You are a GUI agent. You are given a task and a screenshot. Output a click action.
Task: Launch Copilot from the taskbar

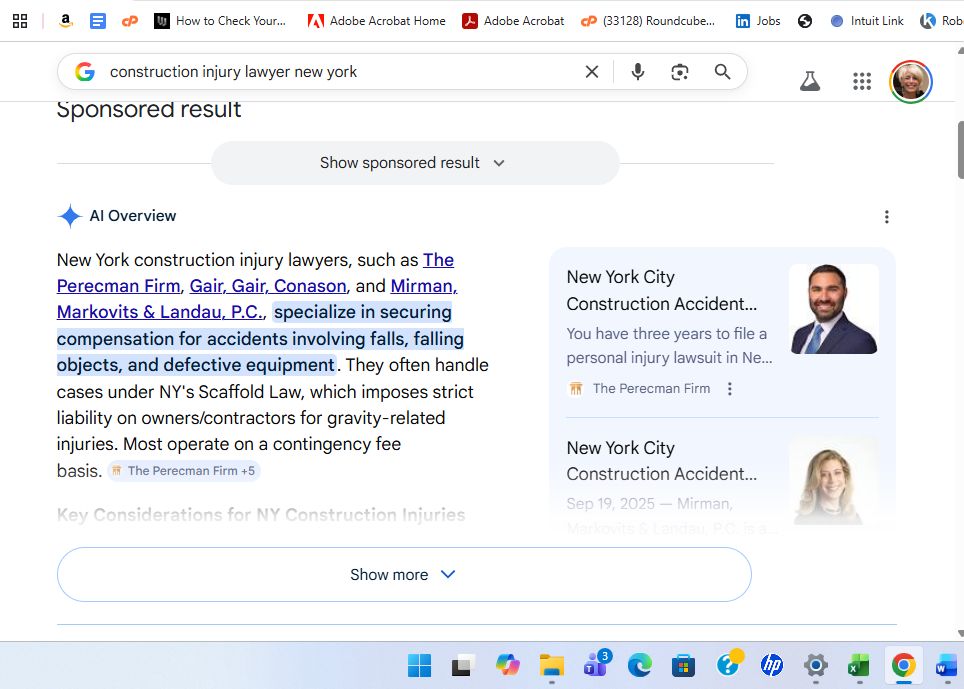(508, 665)
